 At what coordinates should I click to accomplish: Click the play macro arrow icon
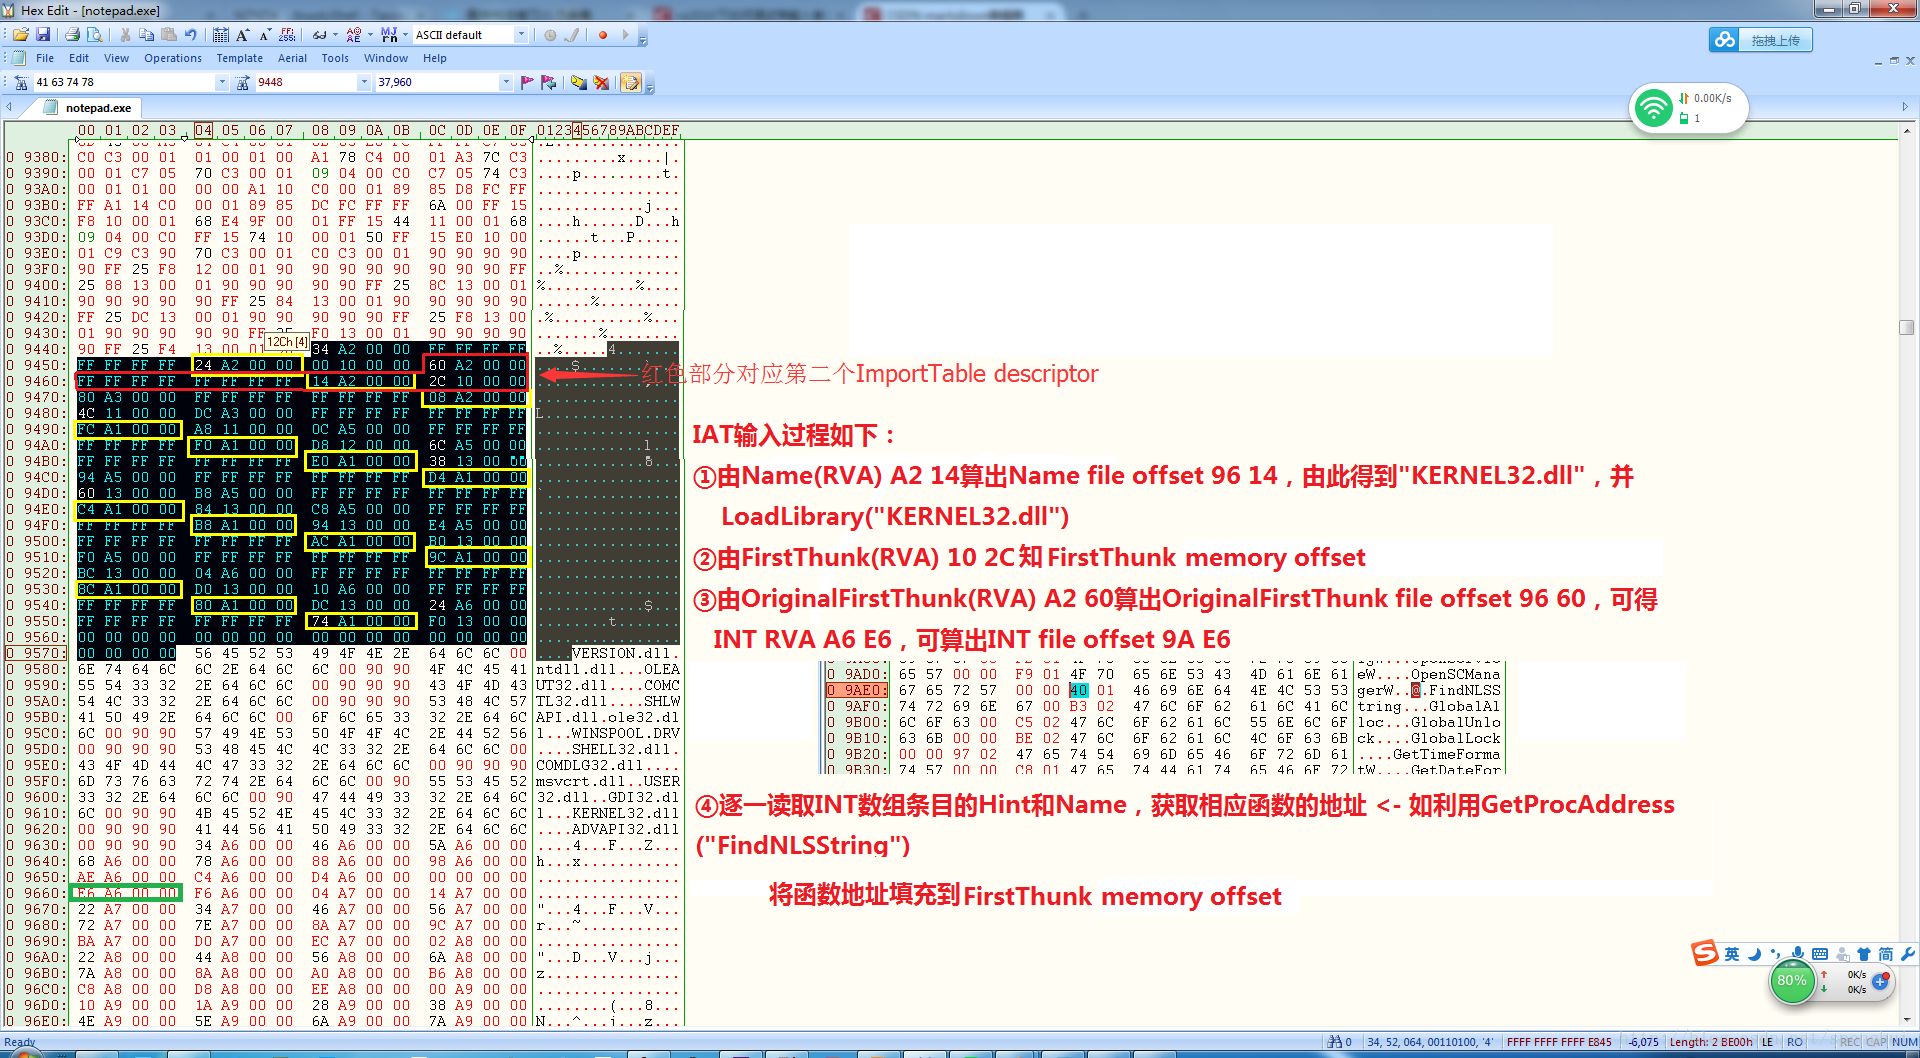(x=625, y=35)
